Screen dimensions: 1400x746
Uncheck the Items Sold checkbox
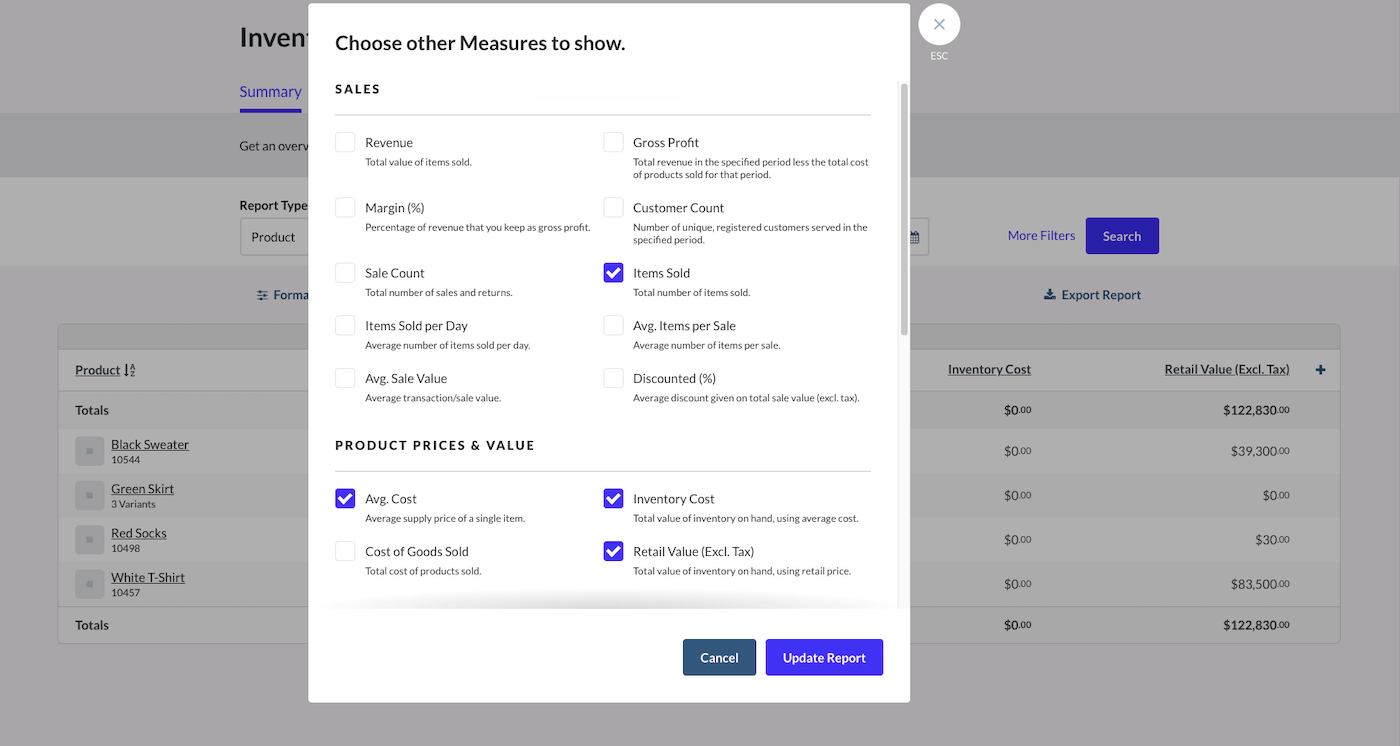click(x=613, y=273)
